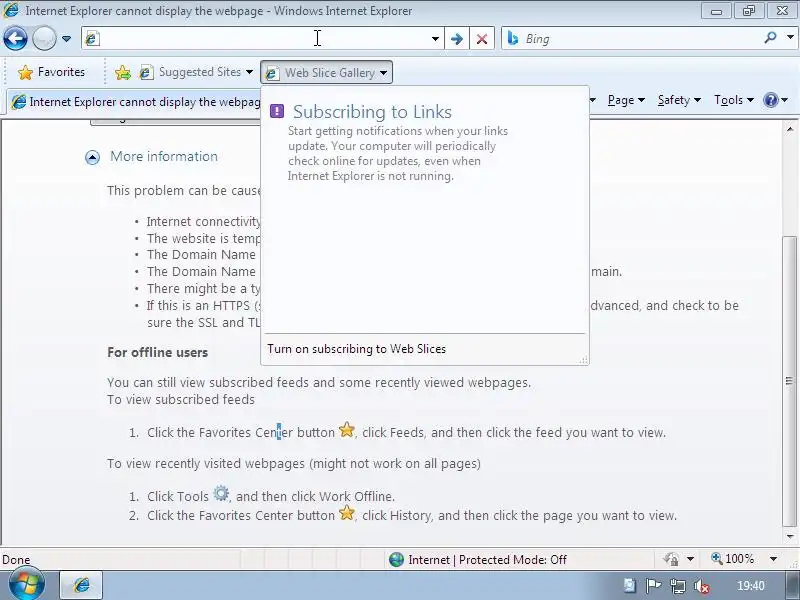Open the recent pages dropdown arrow

pyautogui.click(x=66, y=39)
